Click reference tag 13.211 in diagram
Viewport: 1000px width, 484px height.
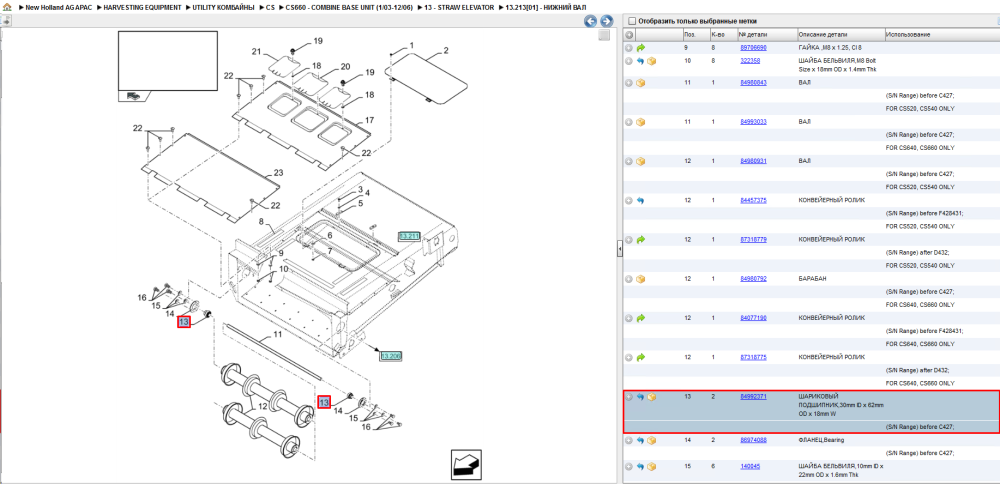coord(409,237)
